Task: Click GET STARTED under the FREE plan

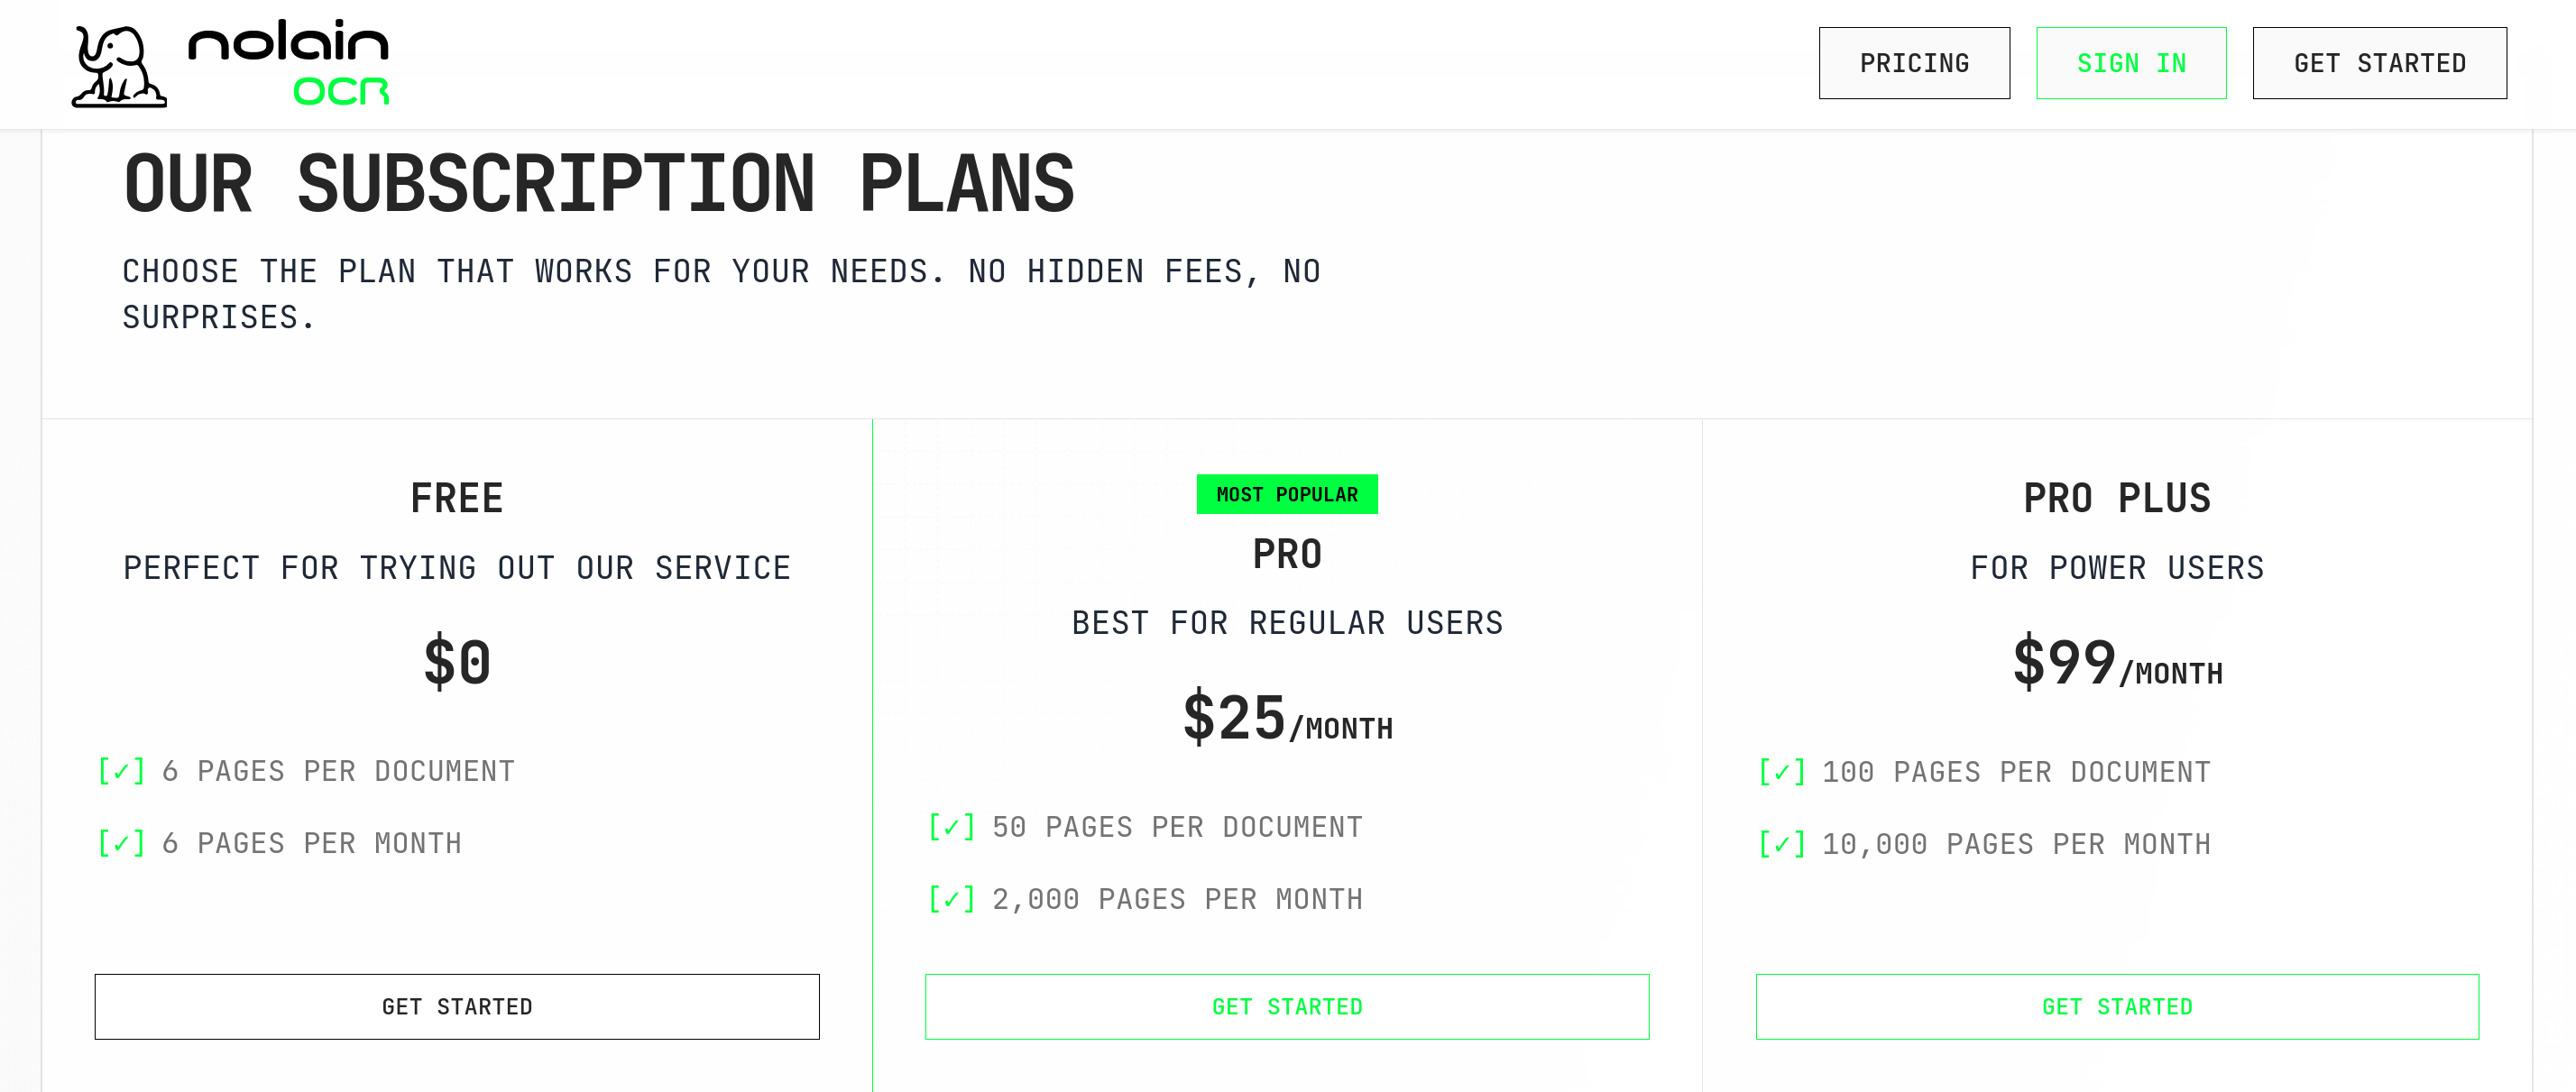Action: (457, 1007)
